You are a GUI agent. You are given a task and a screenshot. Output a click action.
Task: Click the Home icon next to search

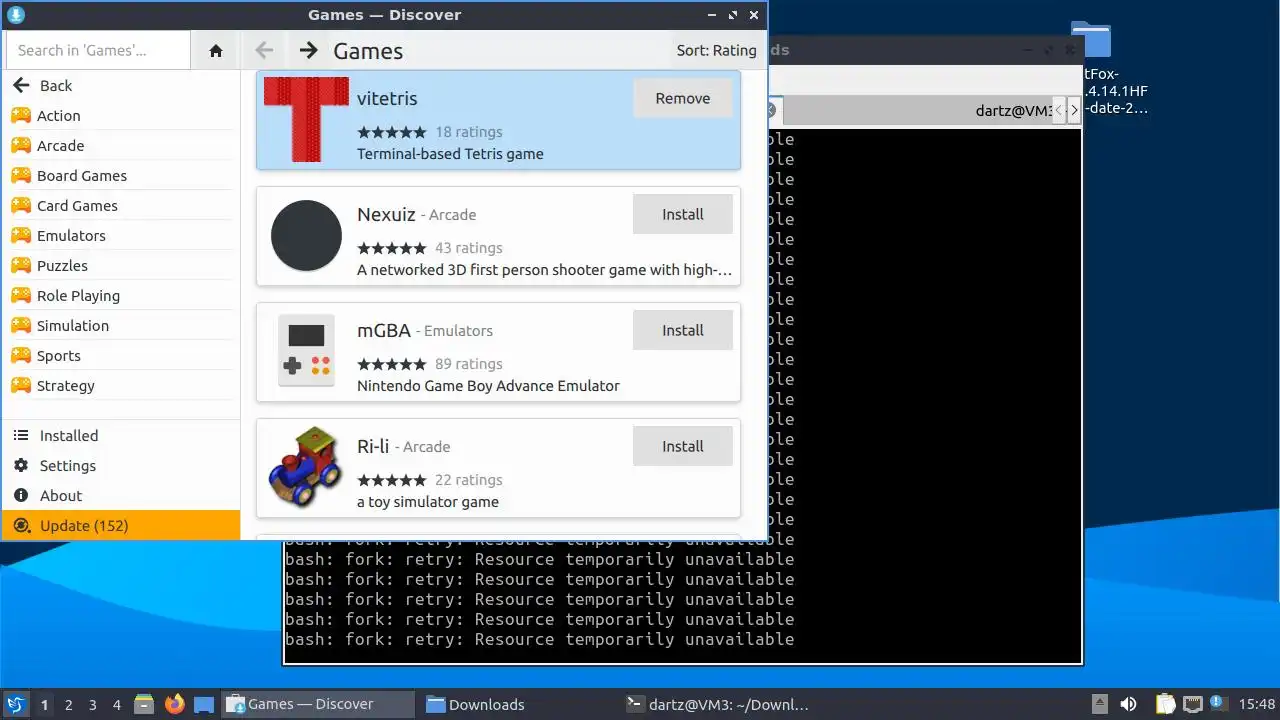(x=216, y=50)
